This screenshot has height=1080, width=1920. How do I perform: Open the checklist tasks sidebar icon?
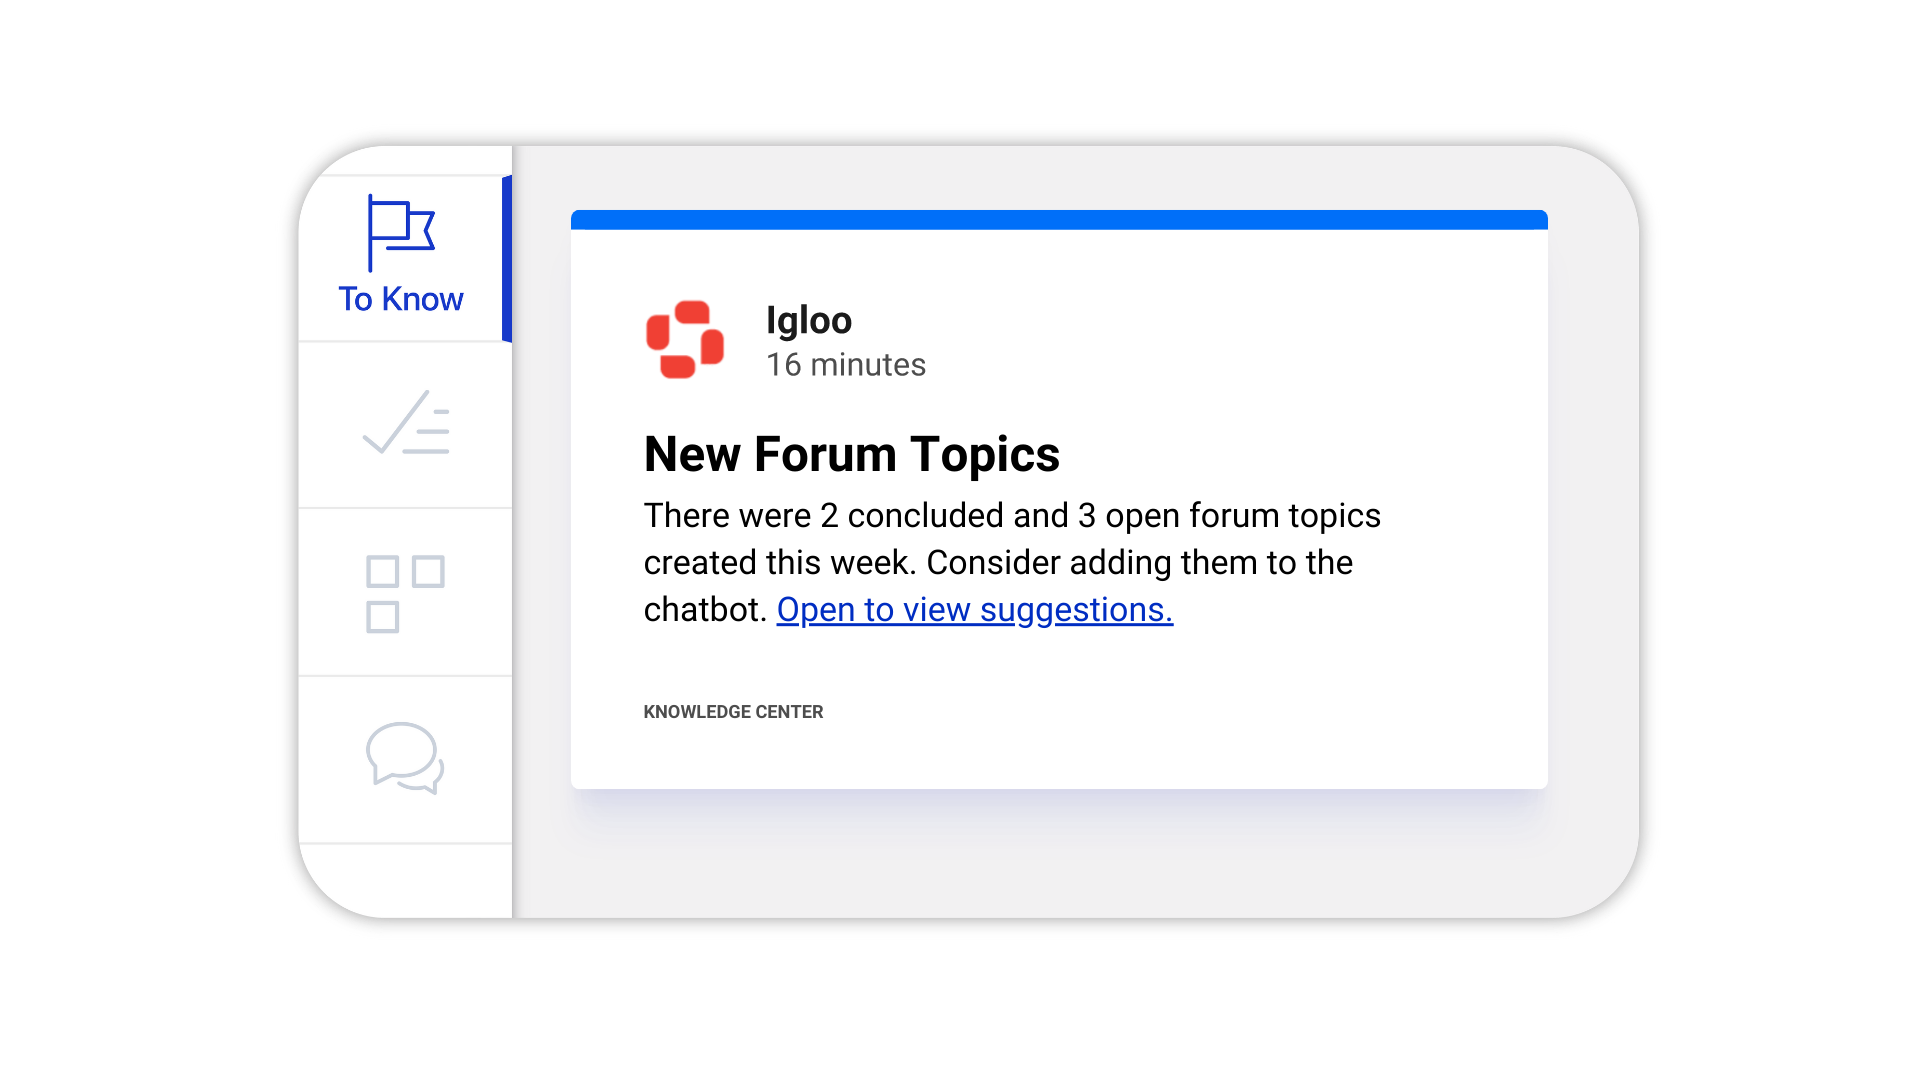tap(406, 424)
